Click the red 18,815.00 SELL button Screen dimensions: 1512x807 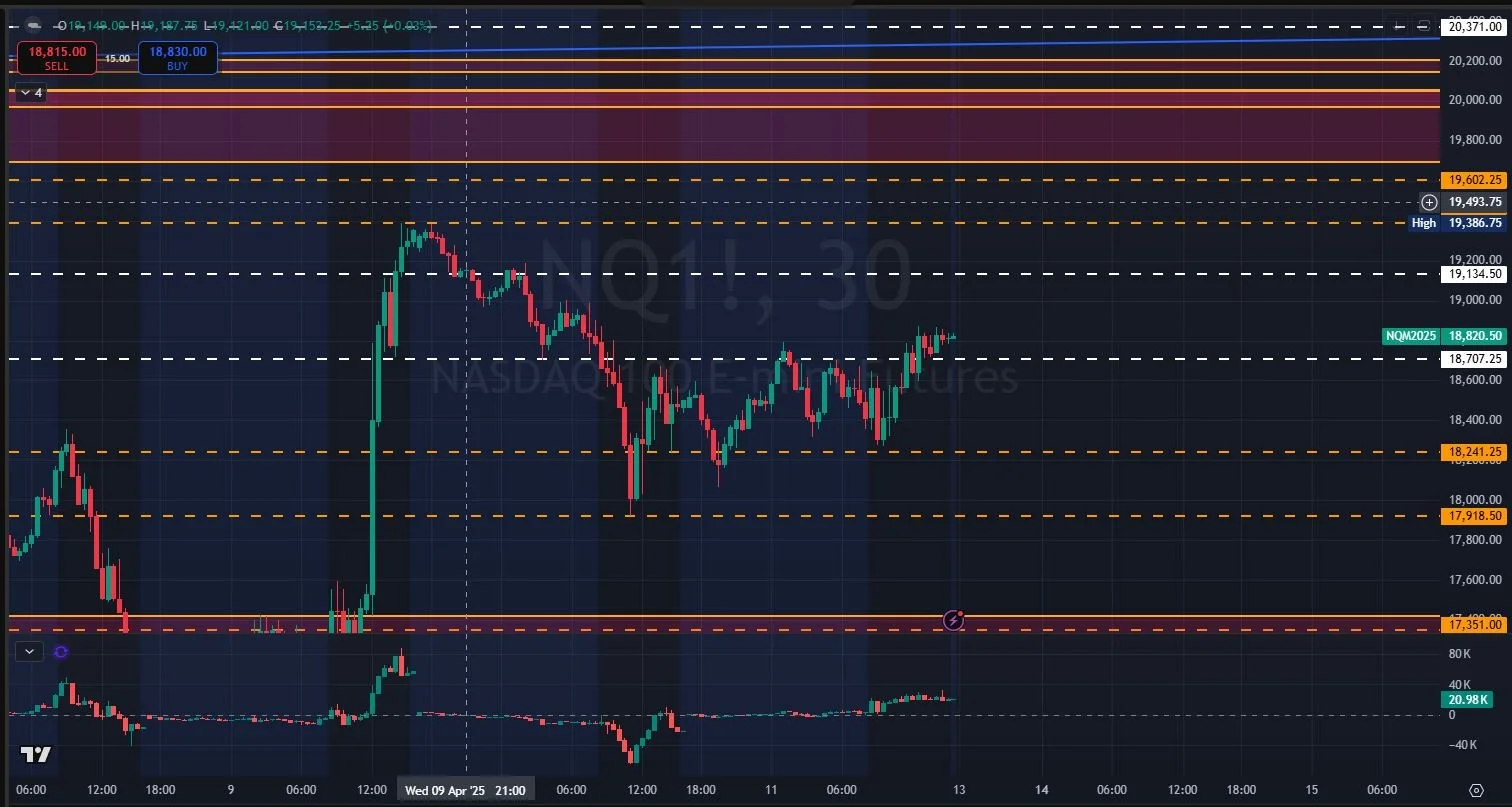(56, 58)
